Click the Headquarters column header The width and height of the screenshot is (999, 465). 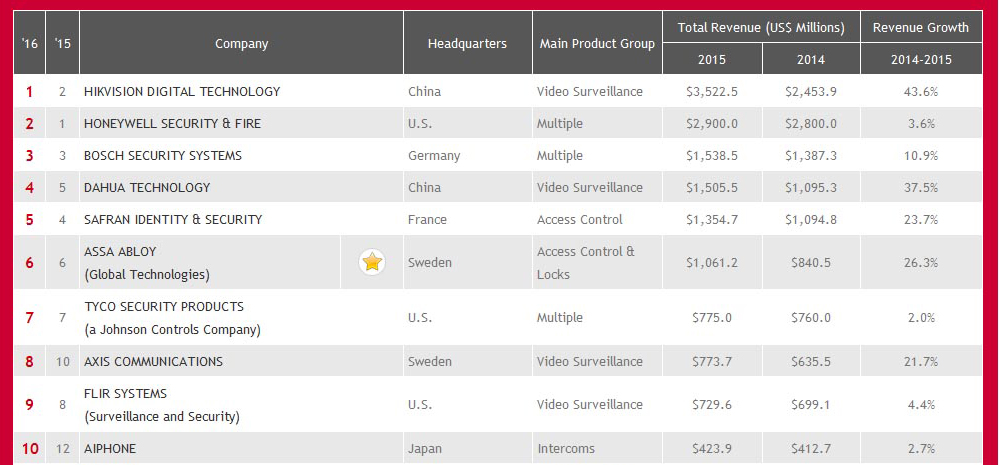[468, 44]
